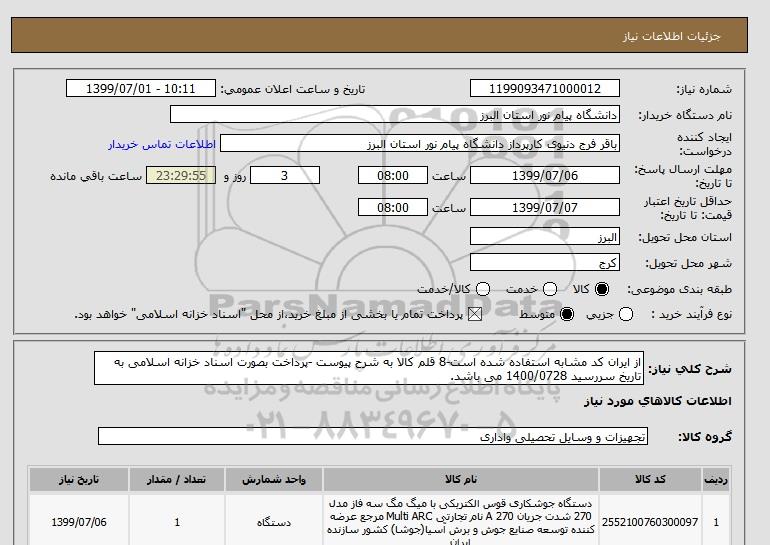Click the response deadline date 1399/07/06 field
The image size is (770, 545).
point(545,175)
